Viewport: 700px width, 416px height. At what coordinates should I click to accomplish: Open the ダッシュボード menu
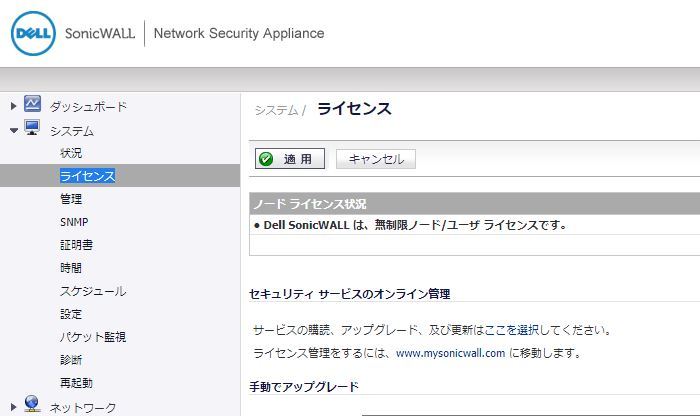coord(88,107)
